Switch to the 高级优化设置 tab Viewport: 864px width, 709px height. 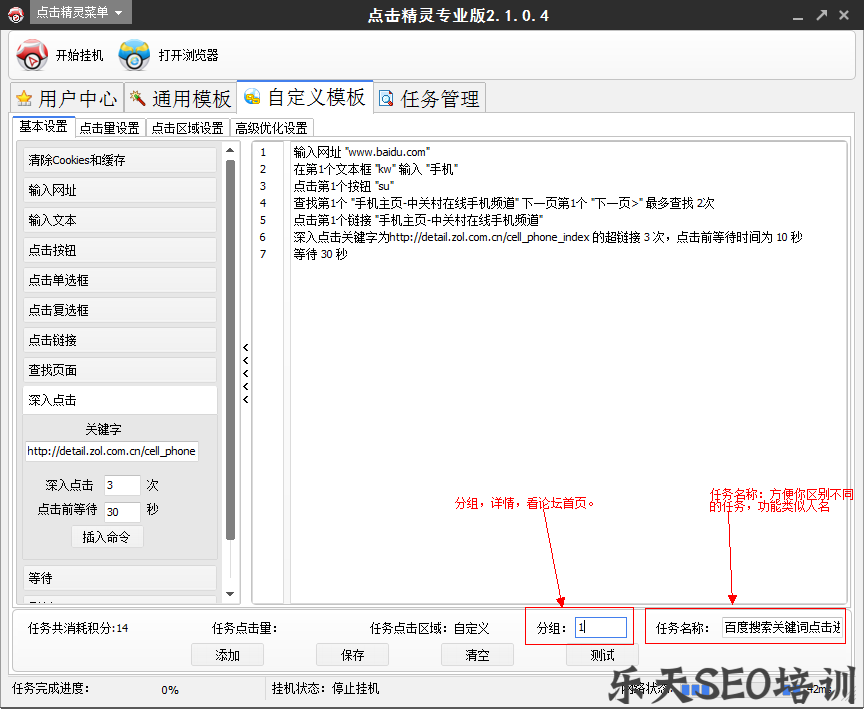(272, 128)
